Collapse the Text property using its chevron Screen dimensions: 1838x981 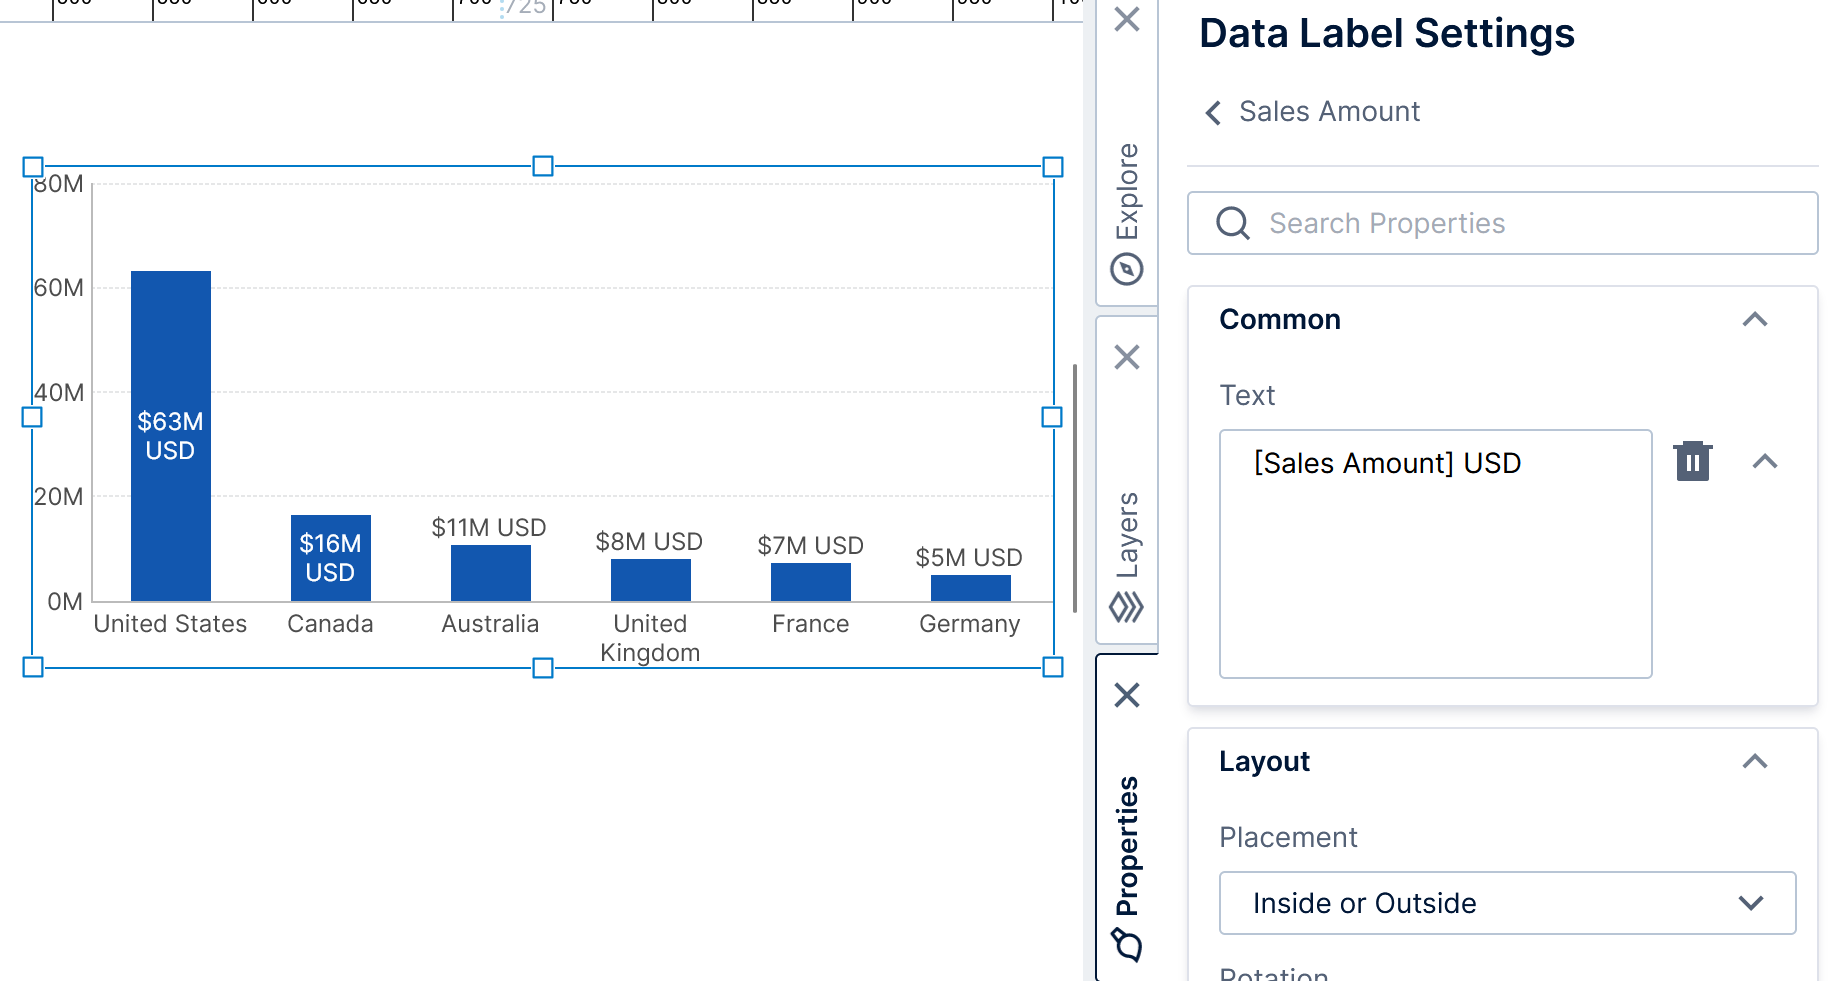point(1764,461)
